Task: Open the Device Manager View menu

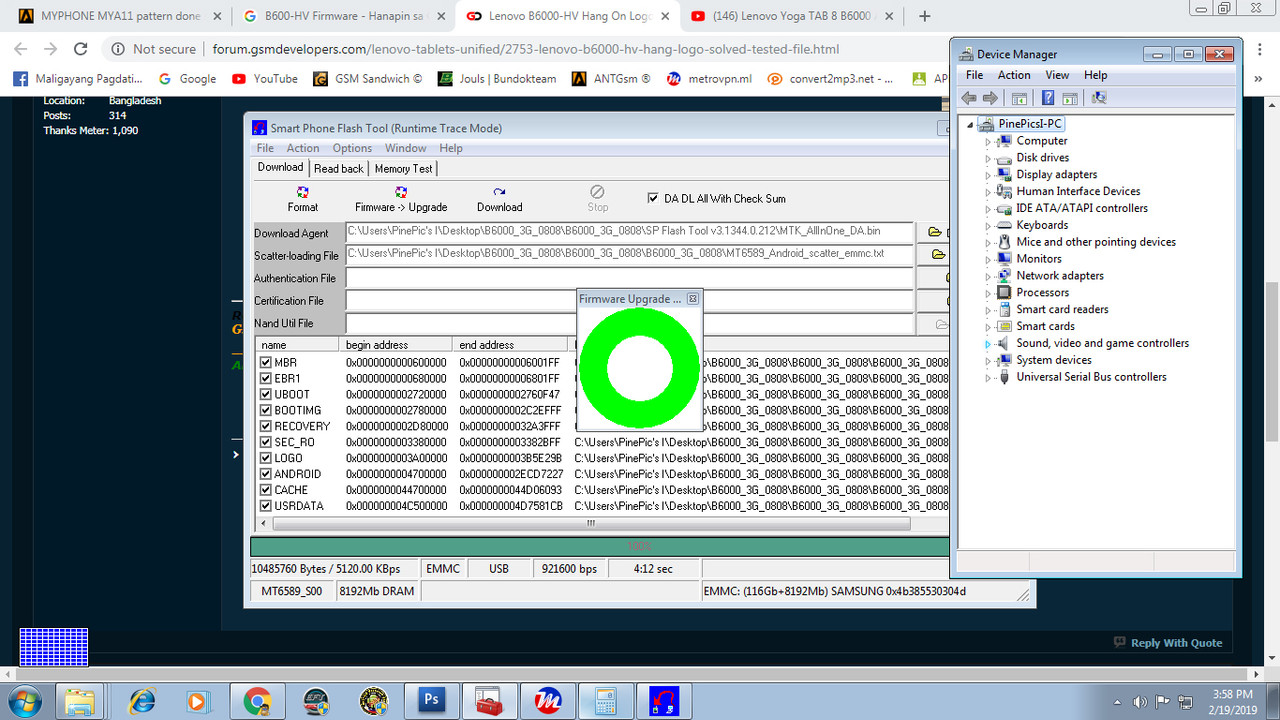Action: click(1057, 75)
